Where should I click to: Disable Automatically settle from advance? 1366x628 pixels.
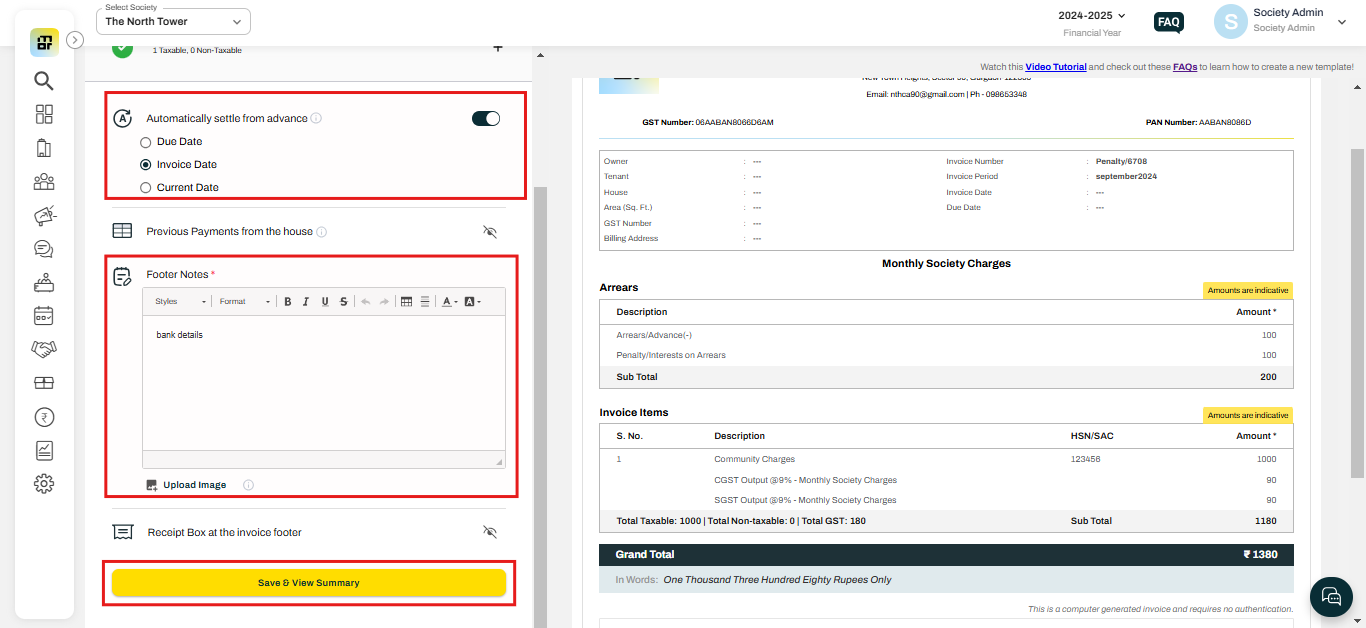point(485,117)
